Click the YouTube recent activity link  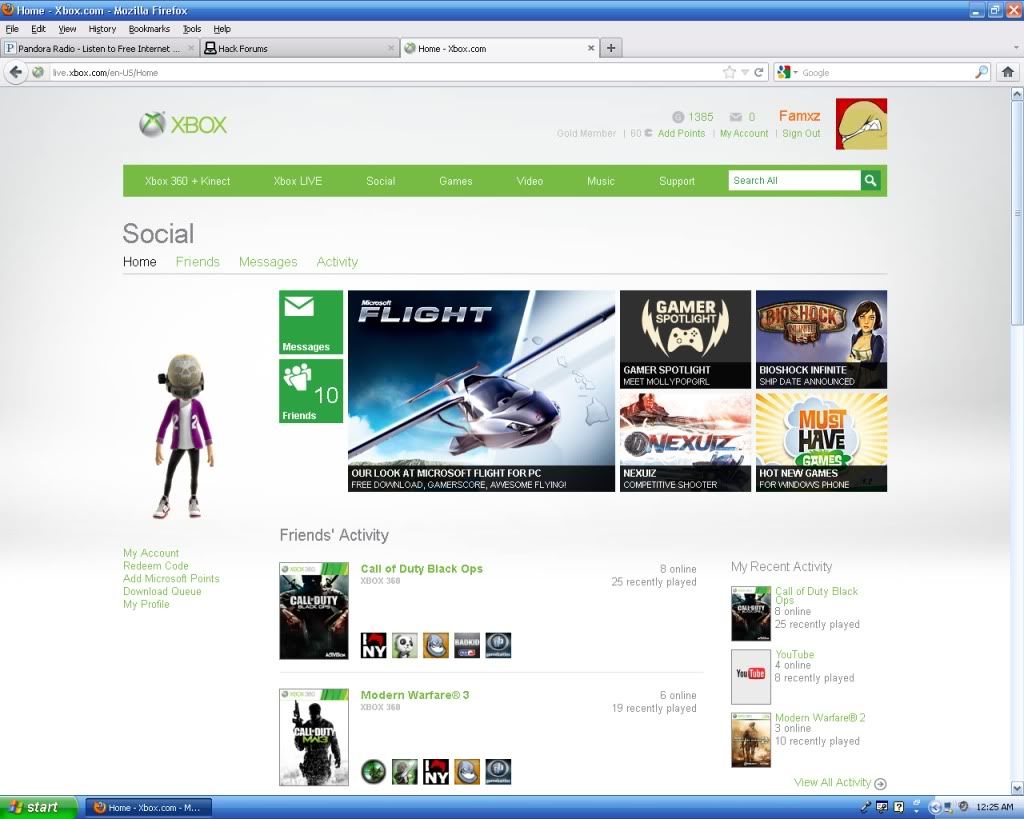(794, 654)
